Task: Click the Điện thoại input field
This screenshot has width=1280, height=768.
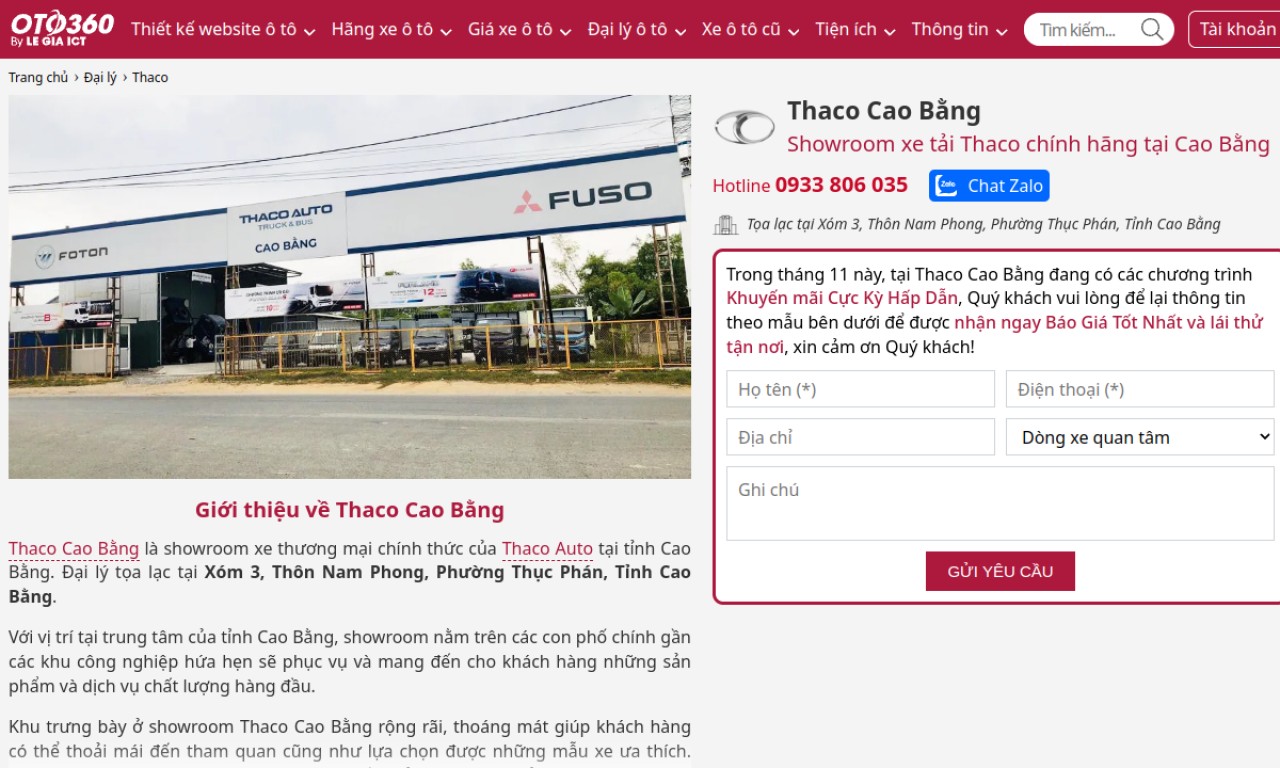Action: click(1140, 389)
